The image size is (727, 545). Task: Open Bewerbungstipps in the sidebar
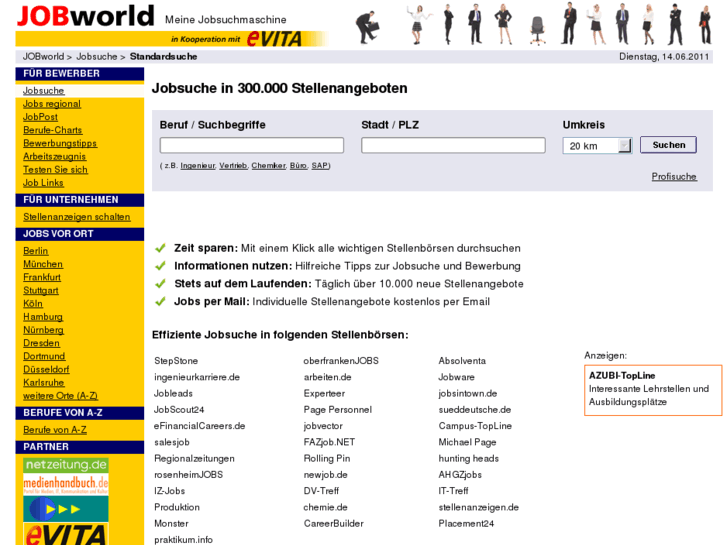click(60, 143)
